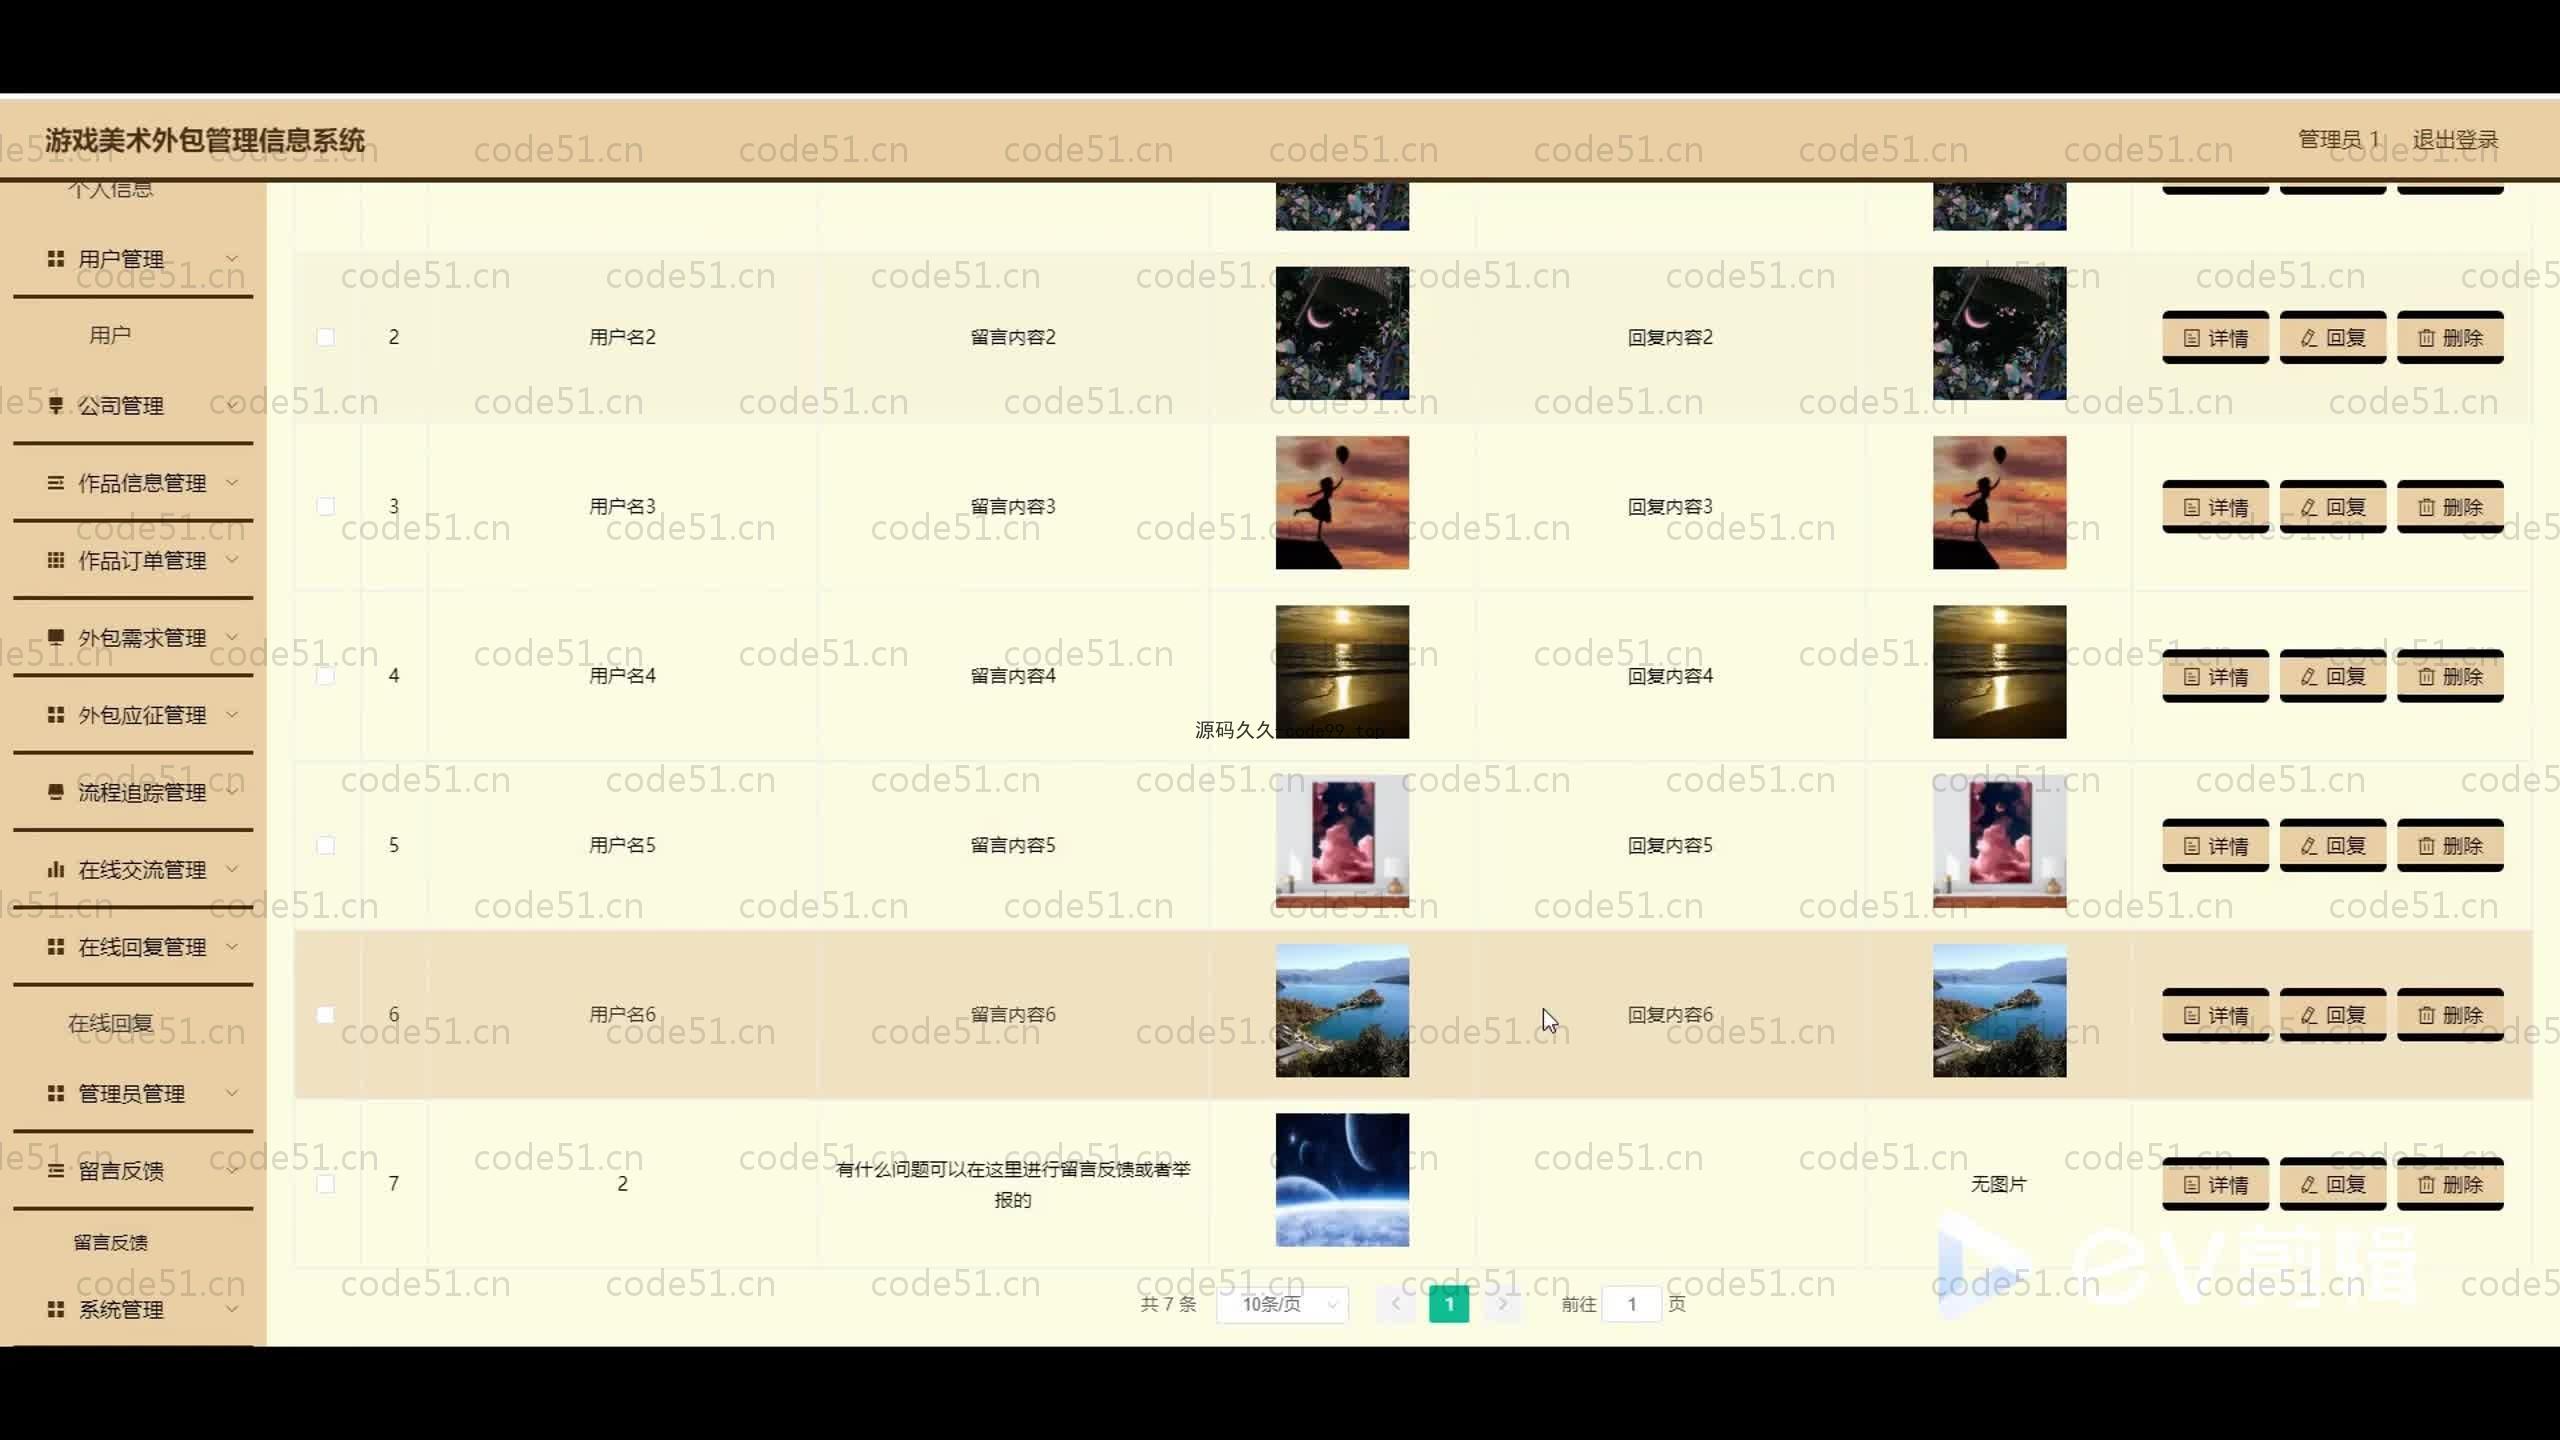This screenshot has height=1440, width=2560.
Task: Expand the 在线交流管理 chevron
Action: [x=232, y=868]
